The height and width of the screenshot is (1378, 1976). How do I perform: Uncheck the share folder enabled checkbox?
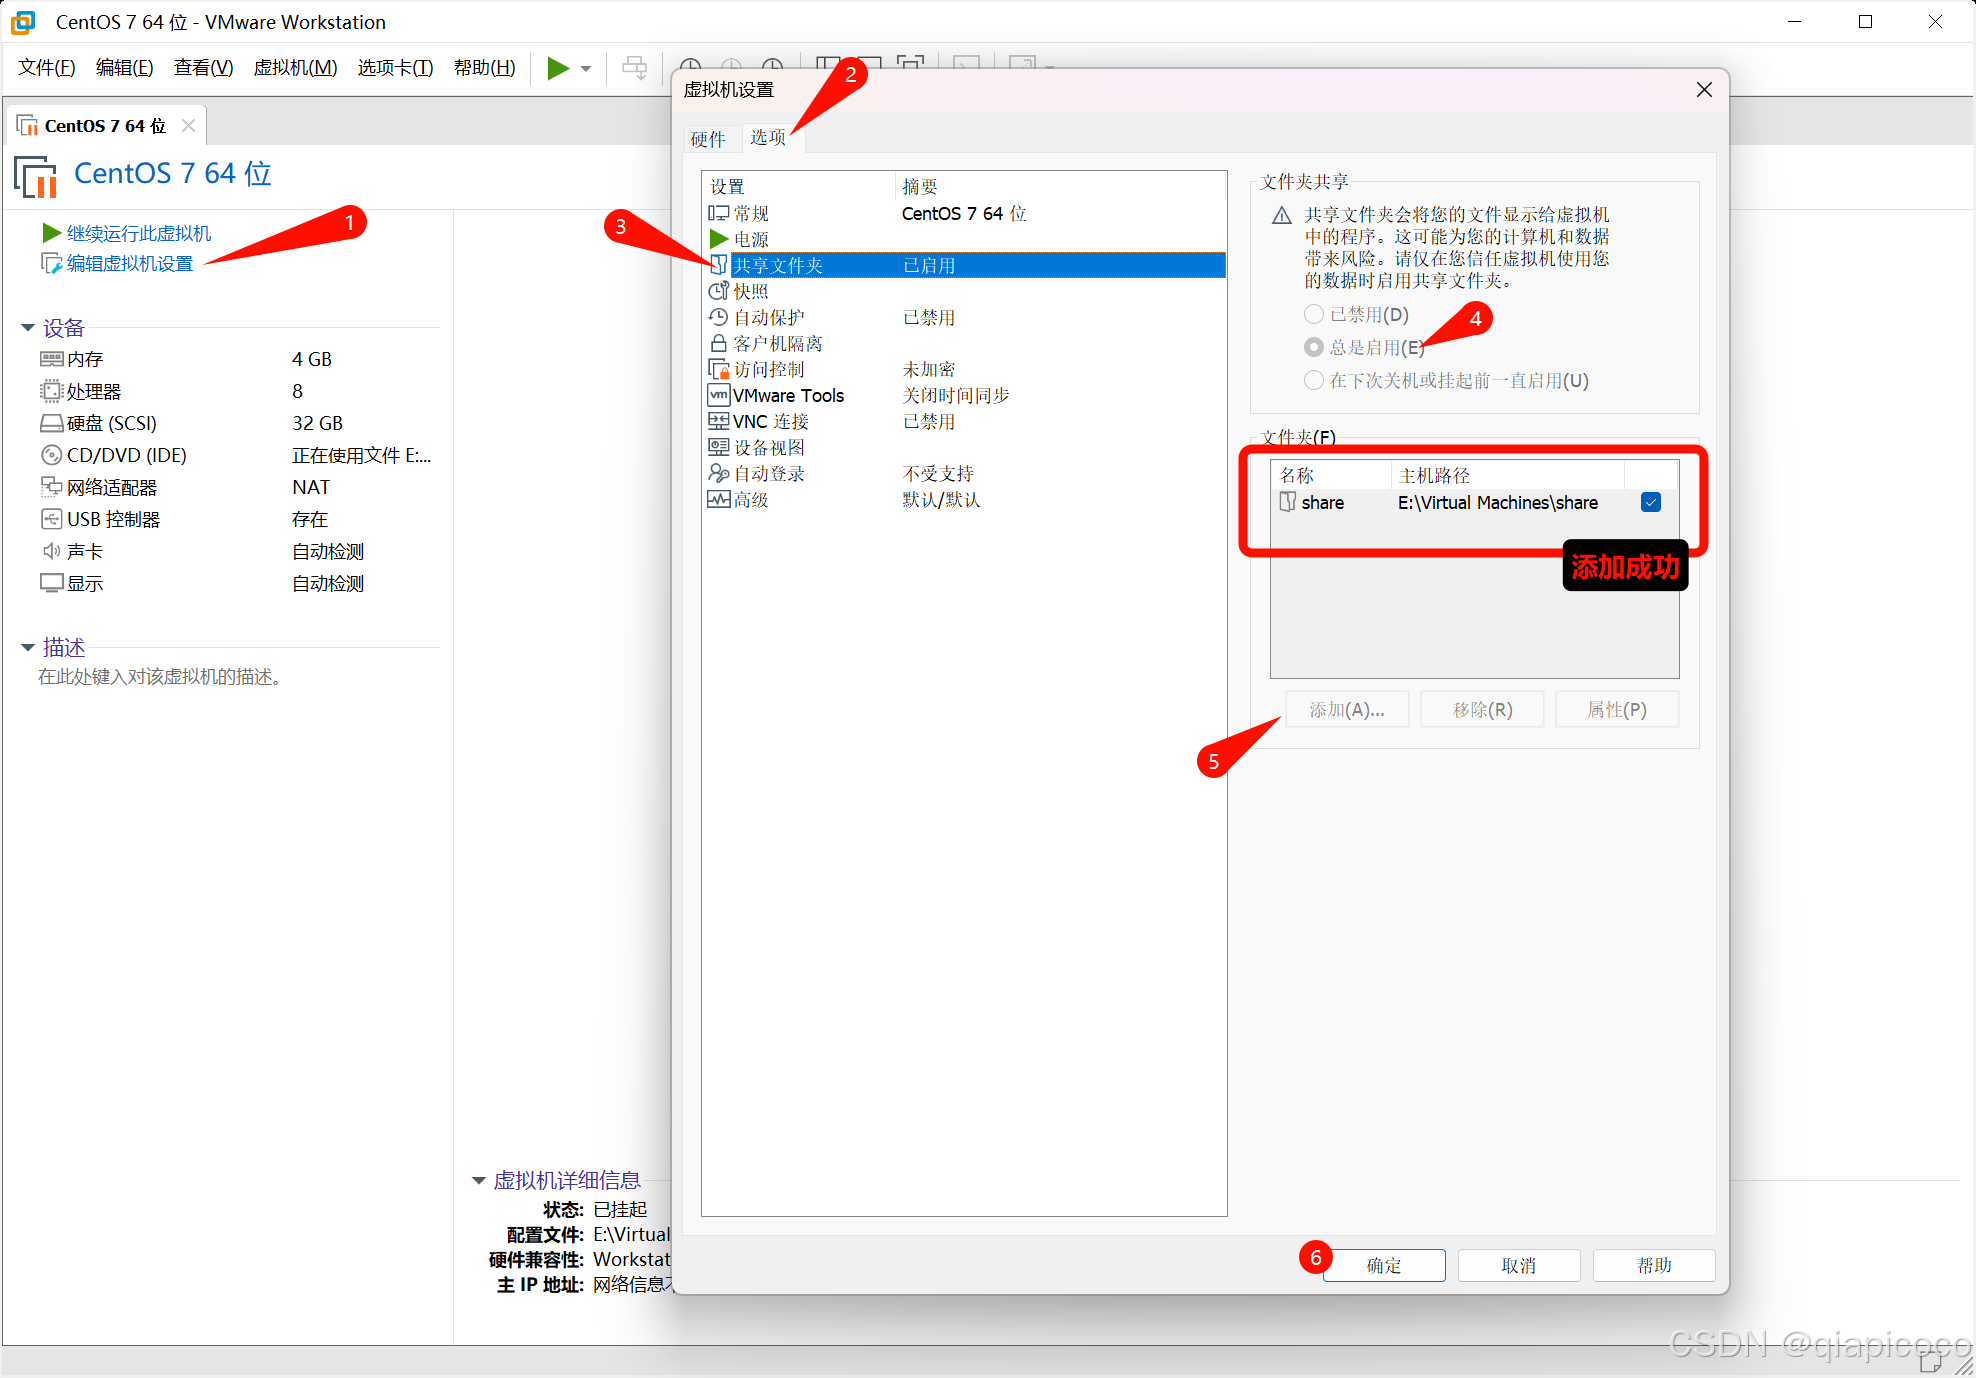tap(1651, 502)
